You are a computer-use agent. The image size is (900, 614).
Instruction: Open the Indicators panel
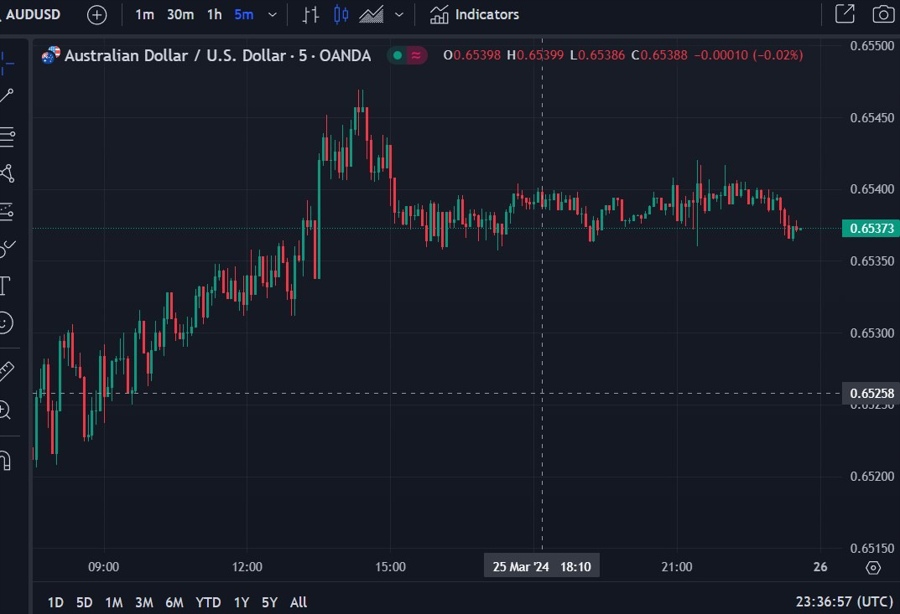coord(474,14)
